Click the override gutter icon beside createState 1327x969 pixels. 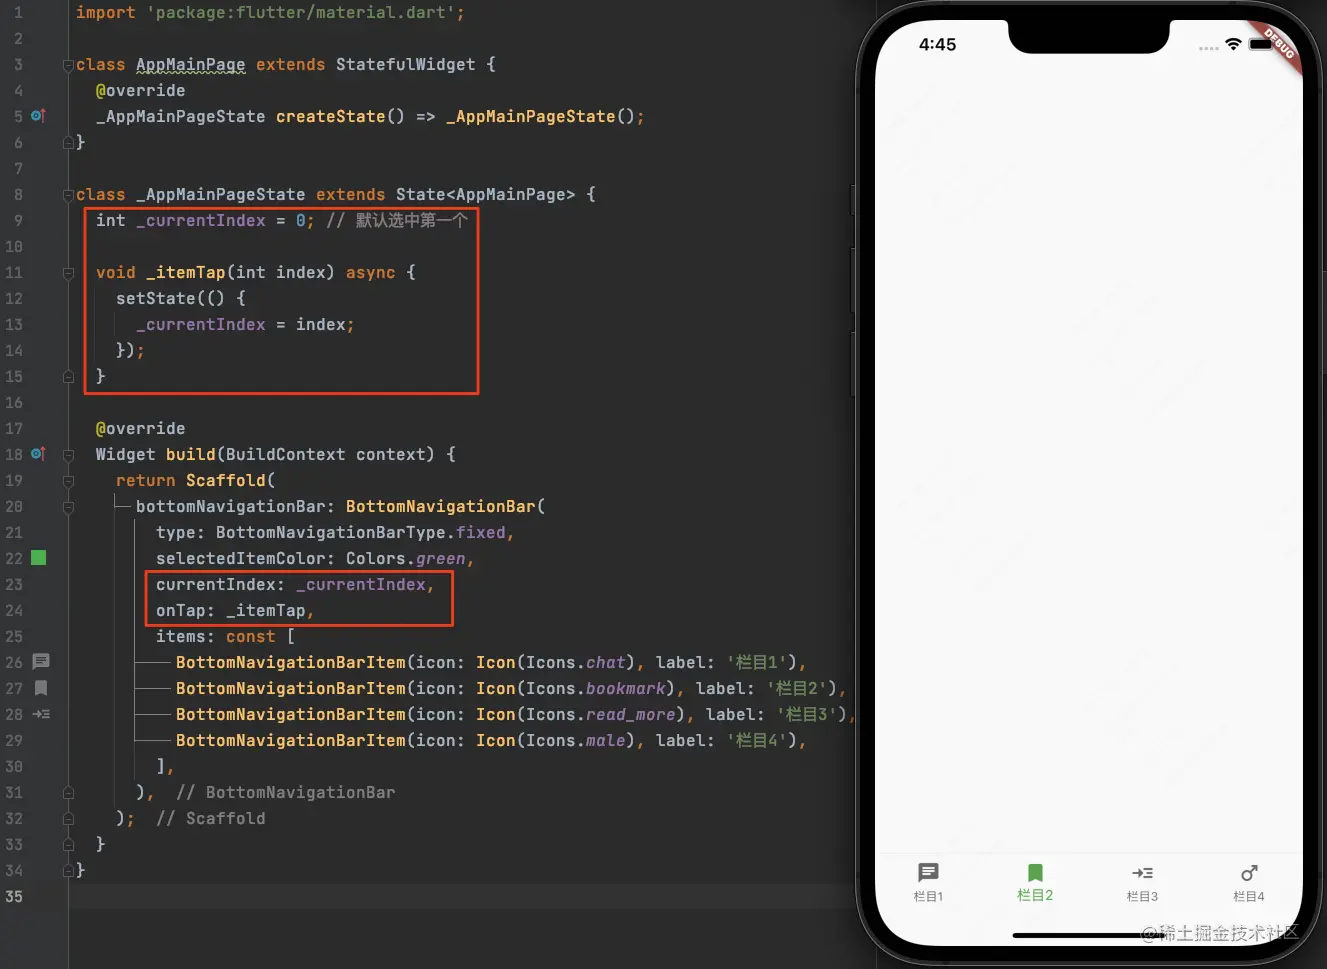pos(38,116)
